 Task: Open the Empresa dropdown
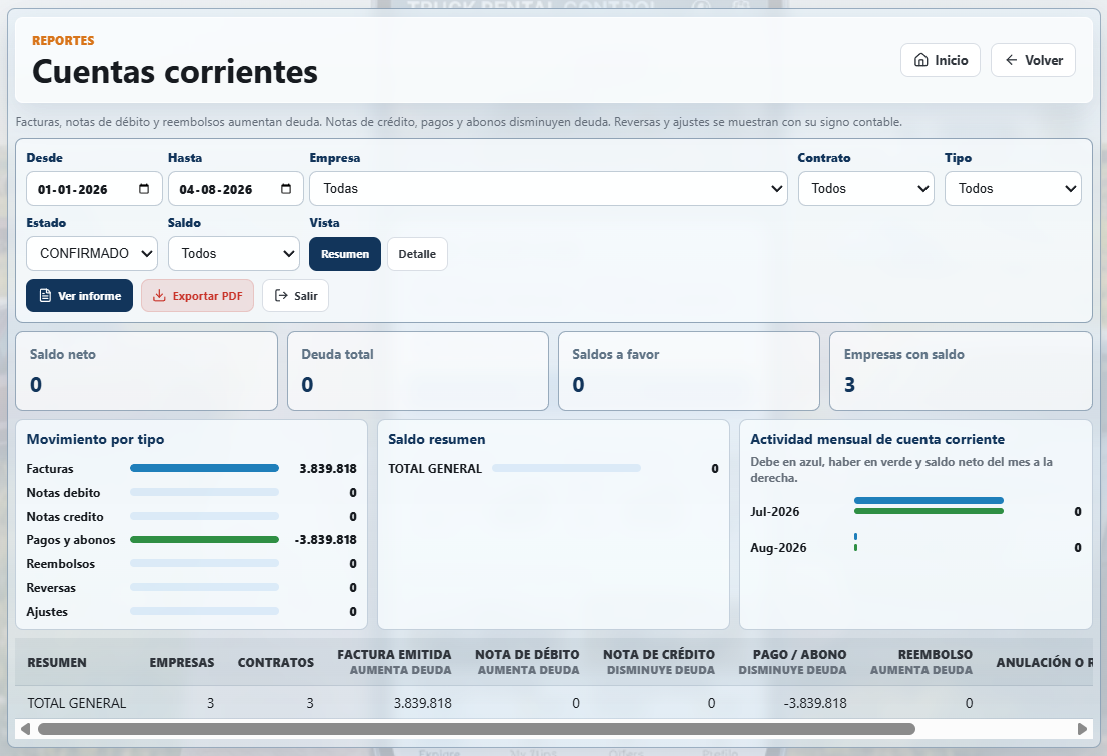coord(549,188)
